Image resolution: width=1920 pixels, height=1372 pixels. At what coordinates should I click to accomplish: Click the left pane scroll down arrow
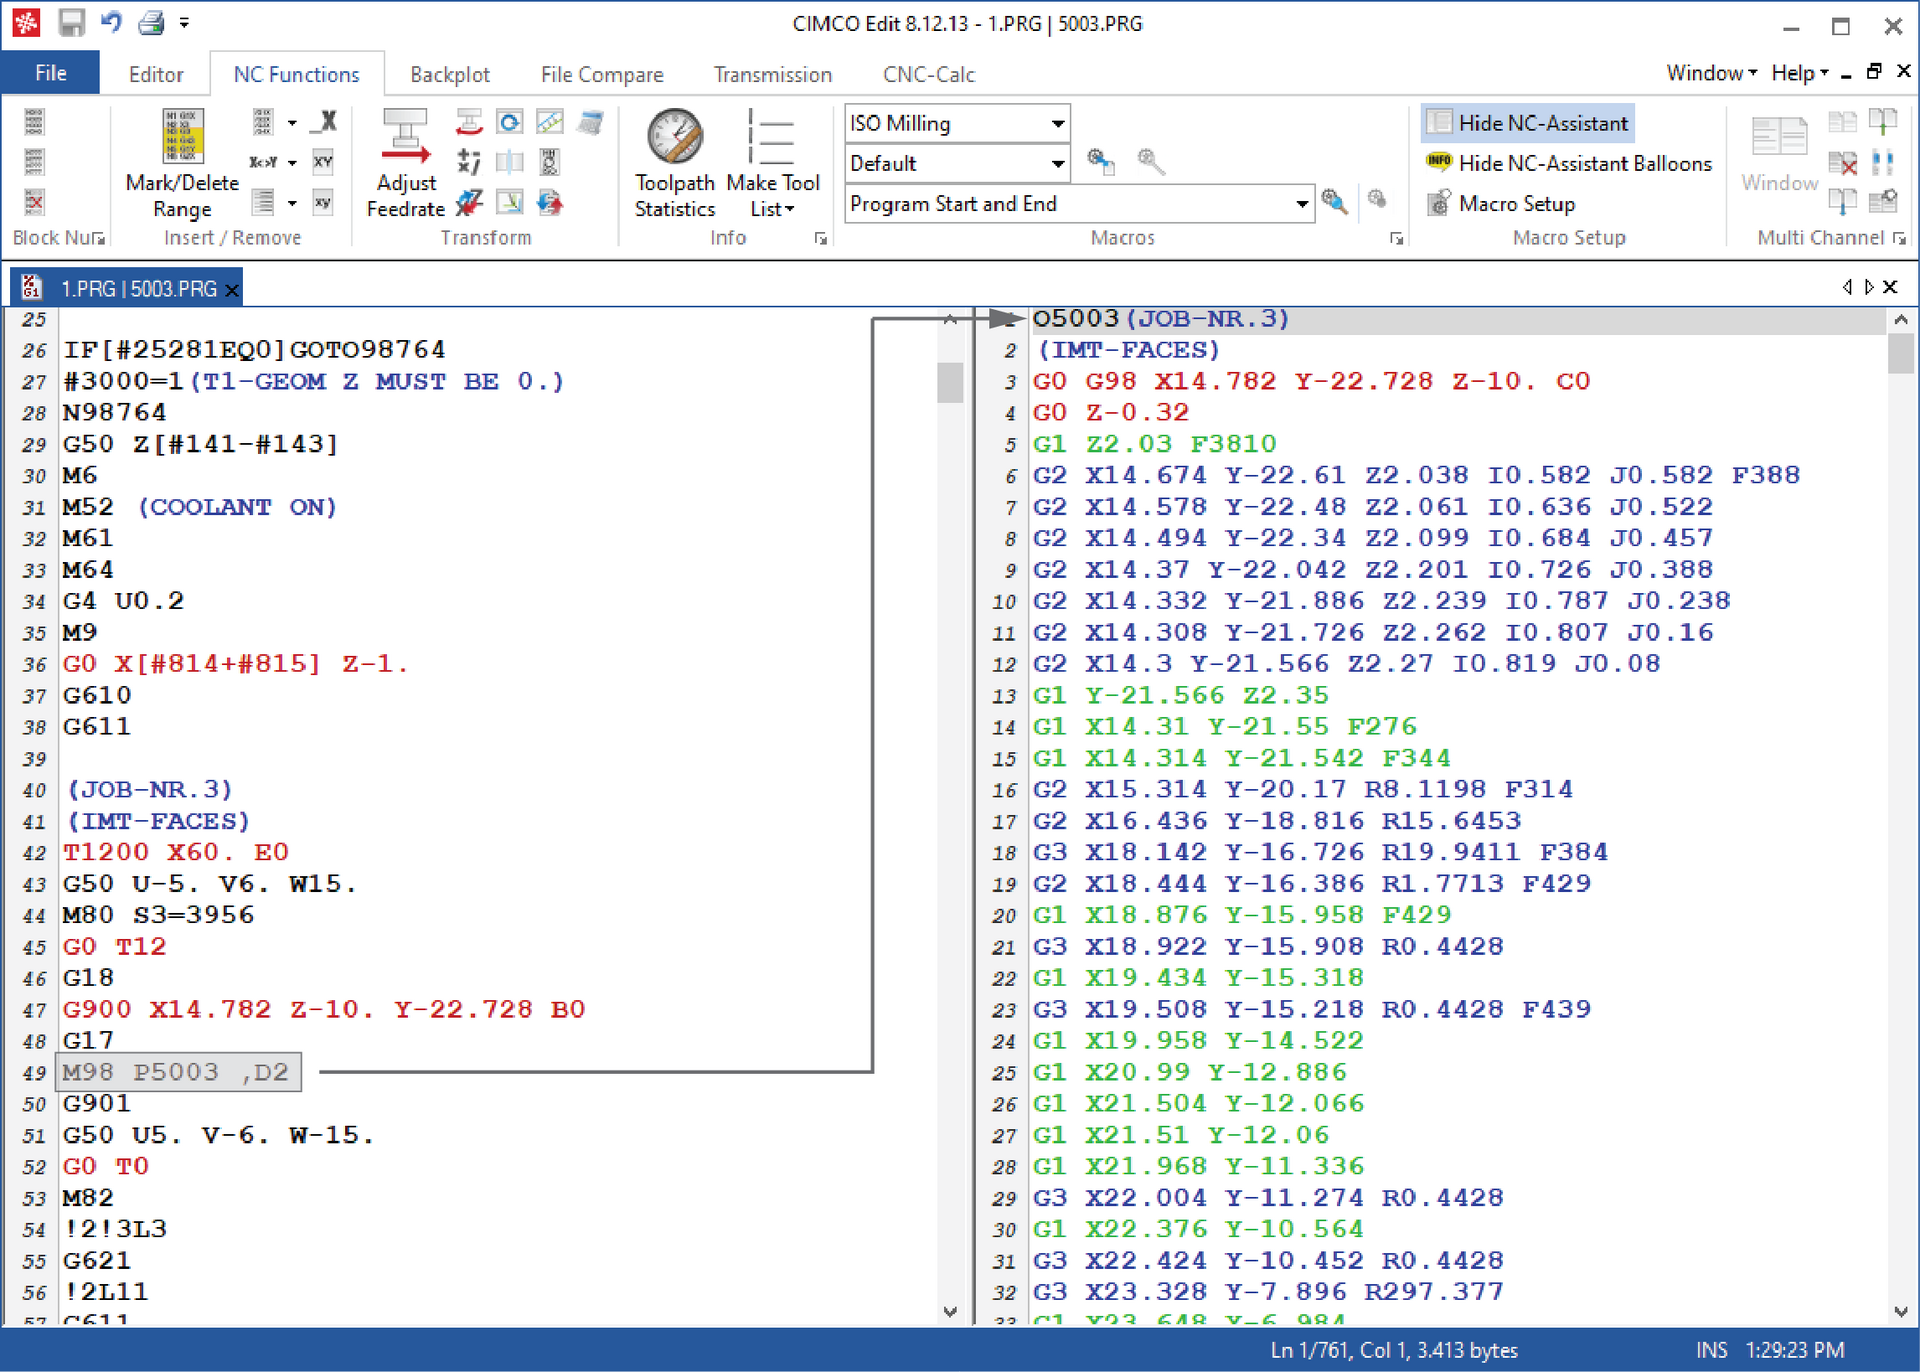[950, 1311]
